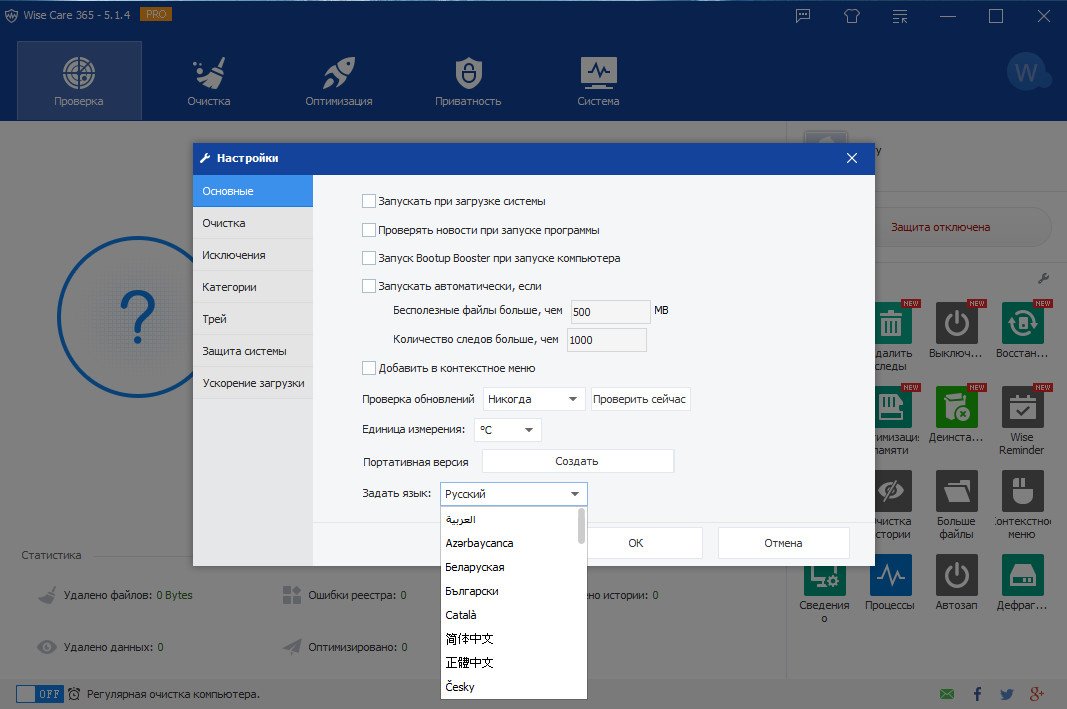Enable Запускать при загрузке системы checkbox
1067x709 pixels.
369,201
